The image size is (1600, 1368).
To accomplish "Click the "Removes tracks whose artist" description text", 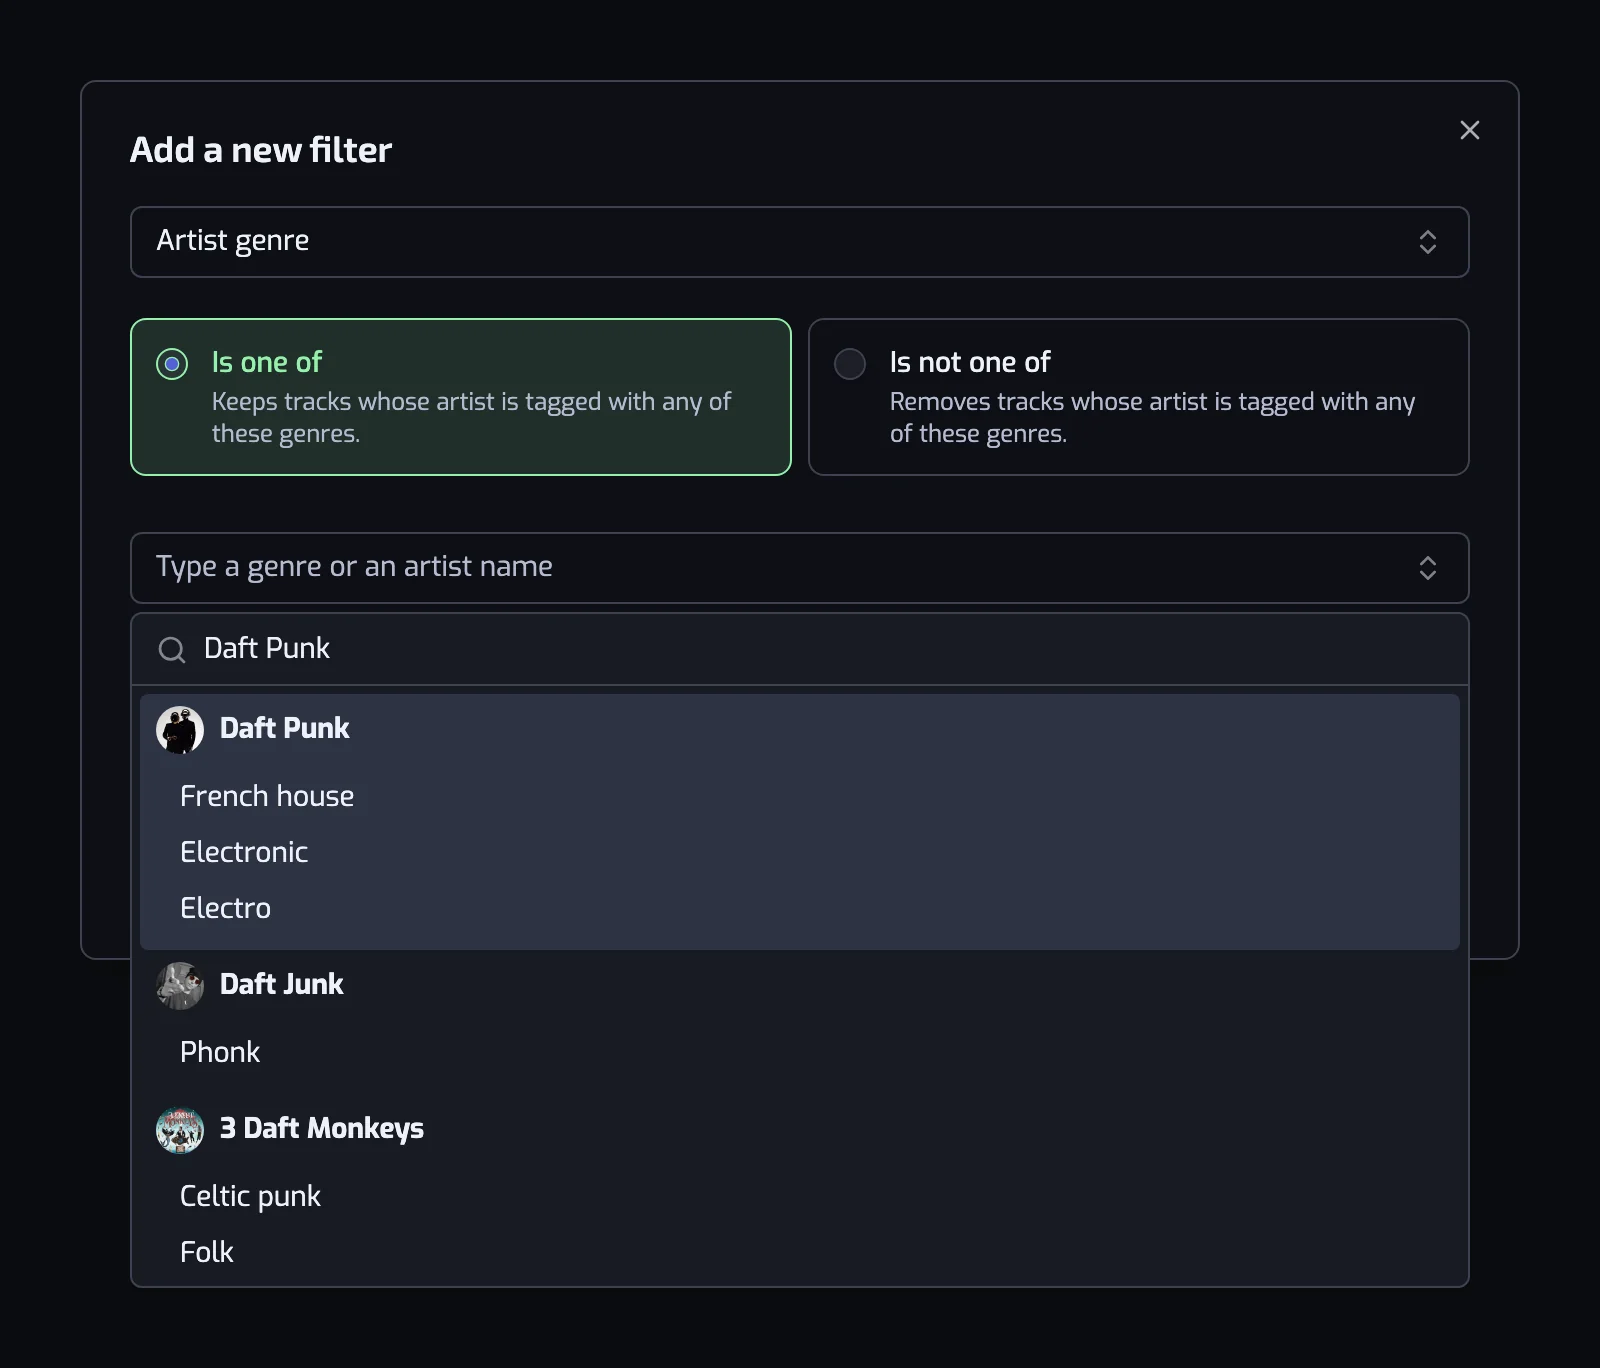I will (1152, 417).
